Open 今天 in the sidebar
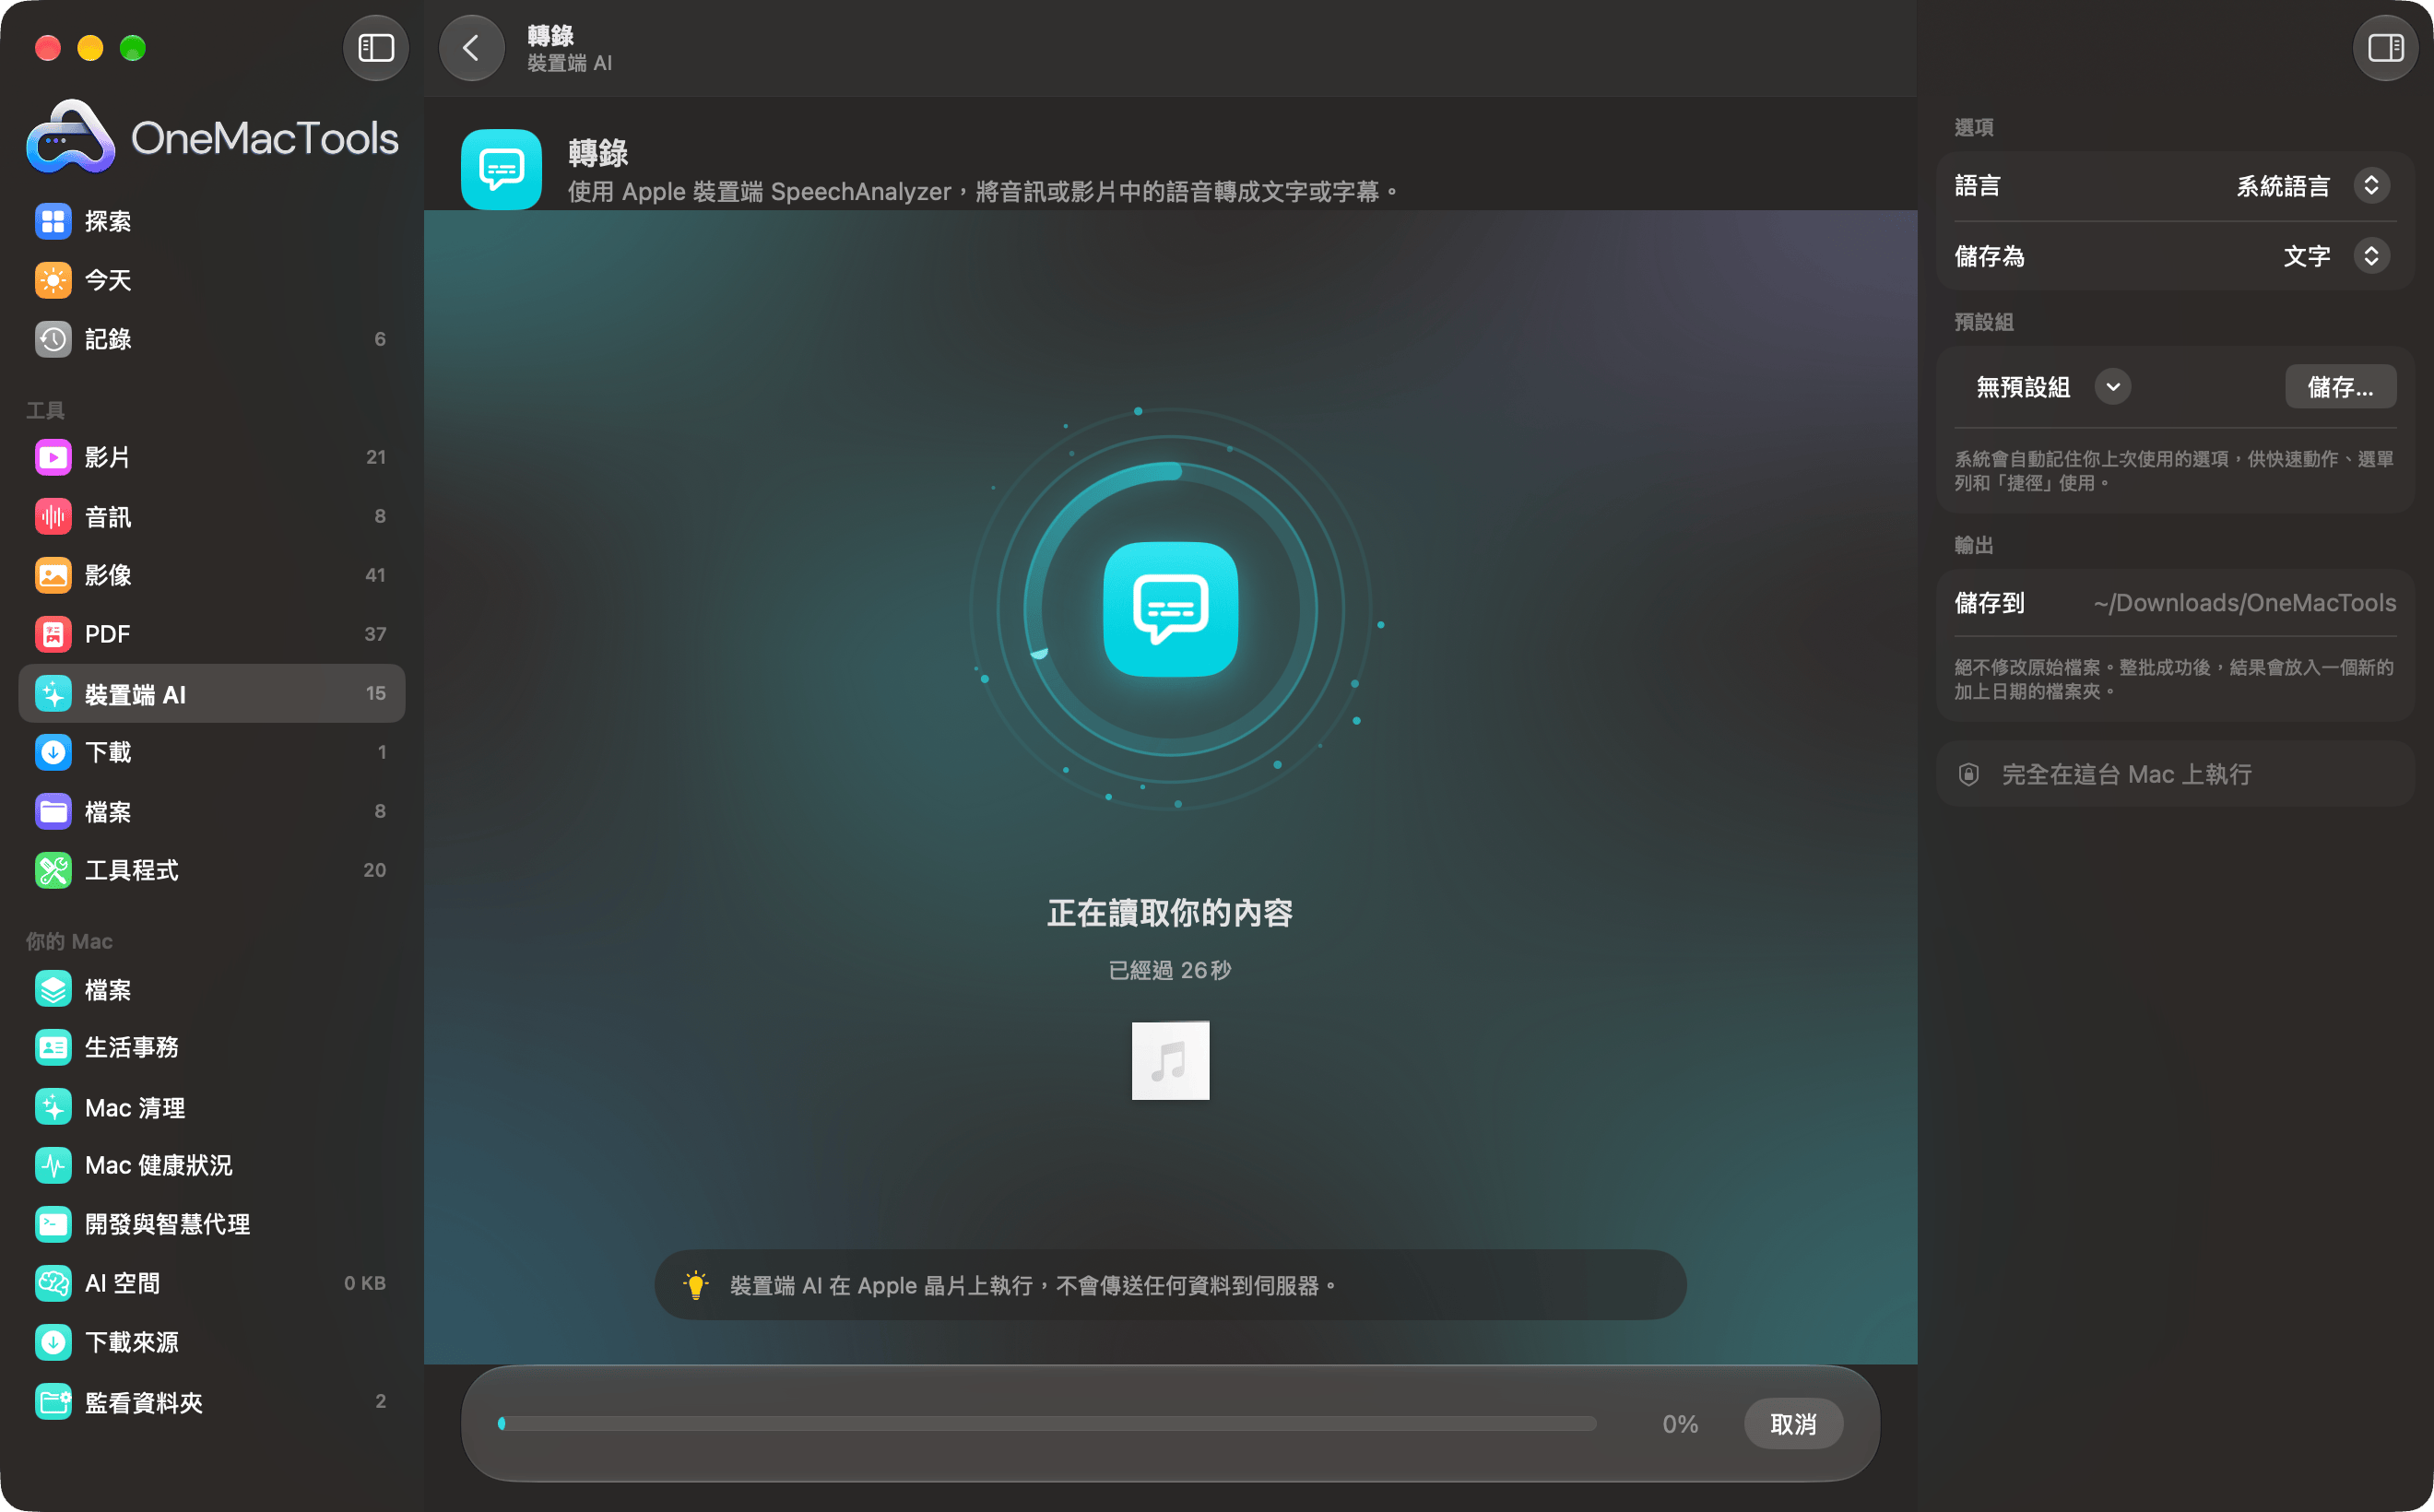Screen dimensions: 2434x1512 click(x=211, y=280)
